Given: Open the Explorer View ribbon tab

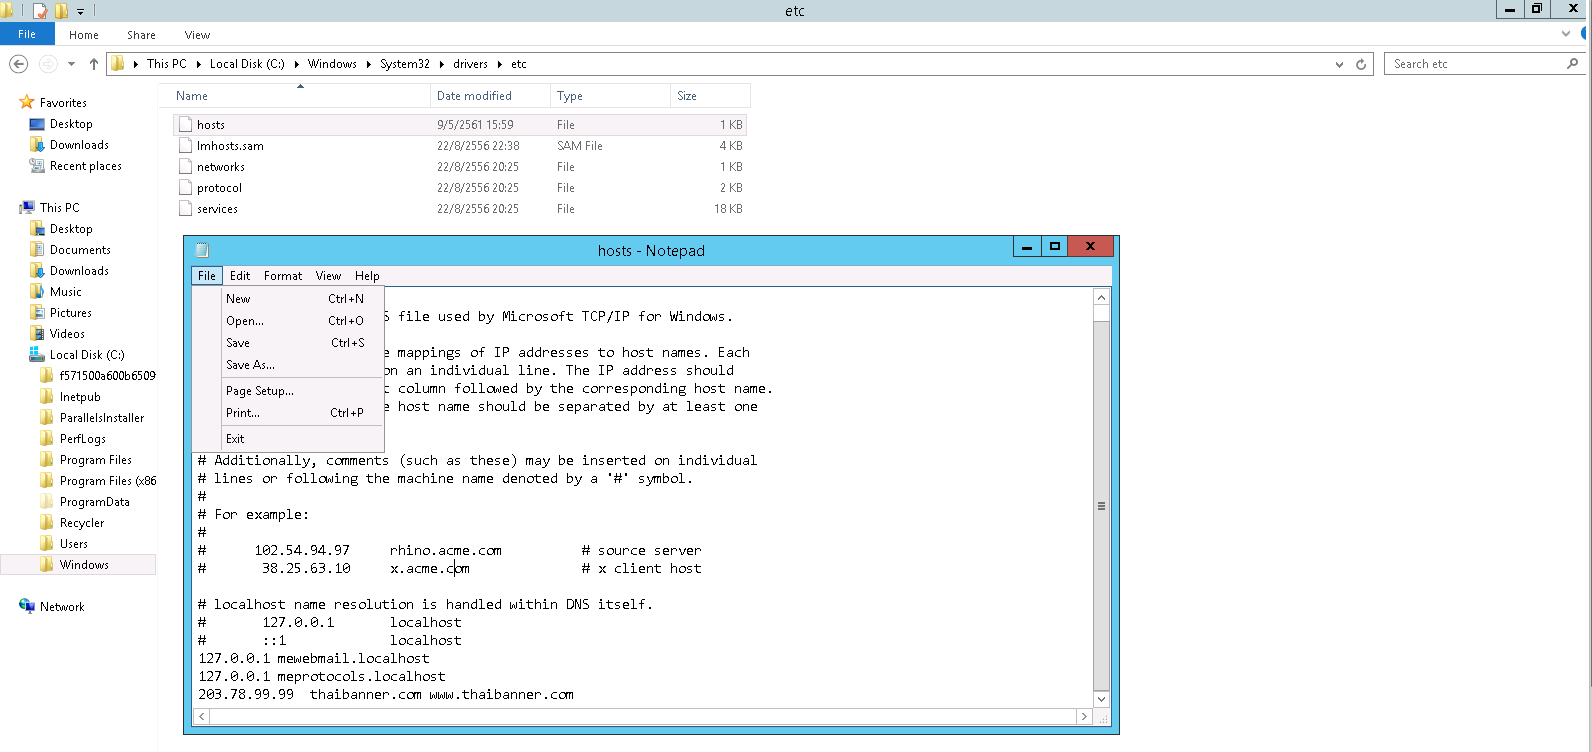Looking at the screenshot, I should coord(197,35).
